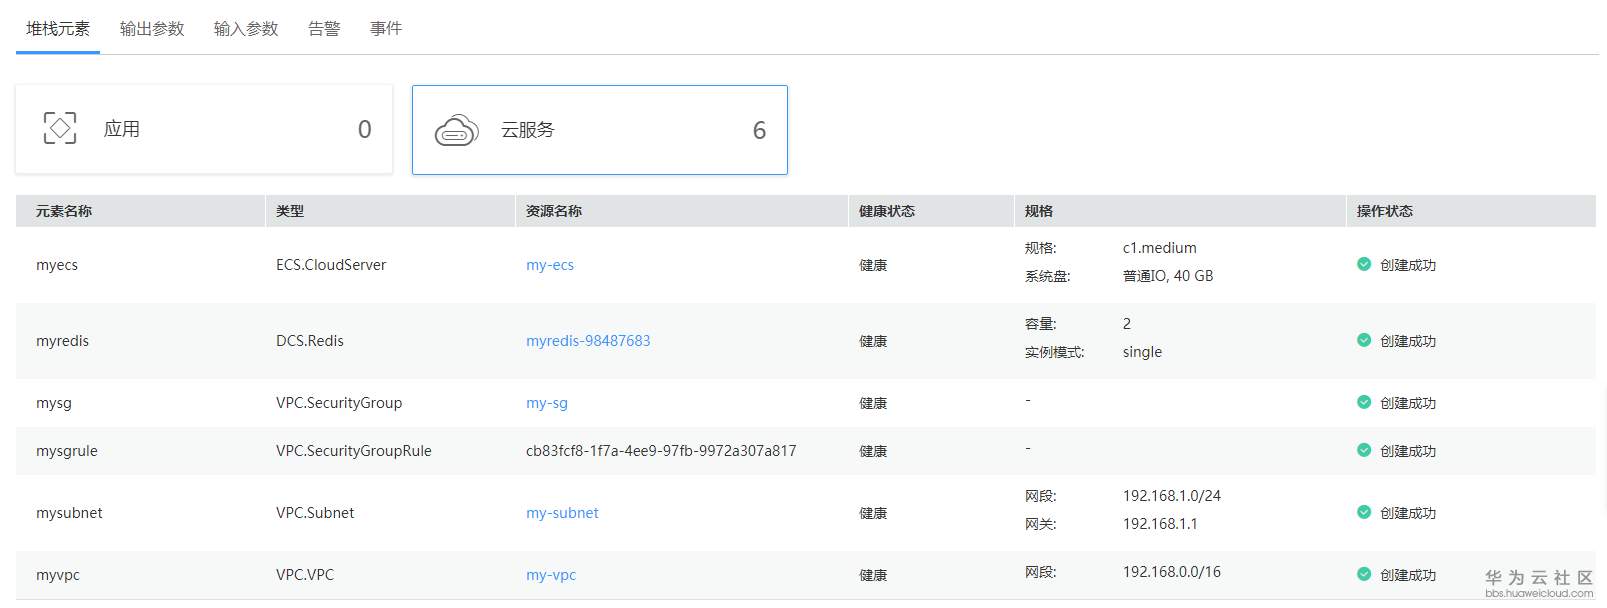Click the 应用 scan-frame icon
This screenshot has width=1607, height=608.
coord(60,128)
